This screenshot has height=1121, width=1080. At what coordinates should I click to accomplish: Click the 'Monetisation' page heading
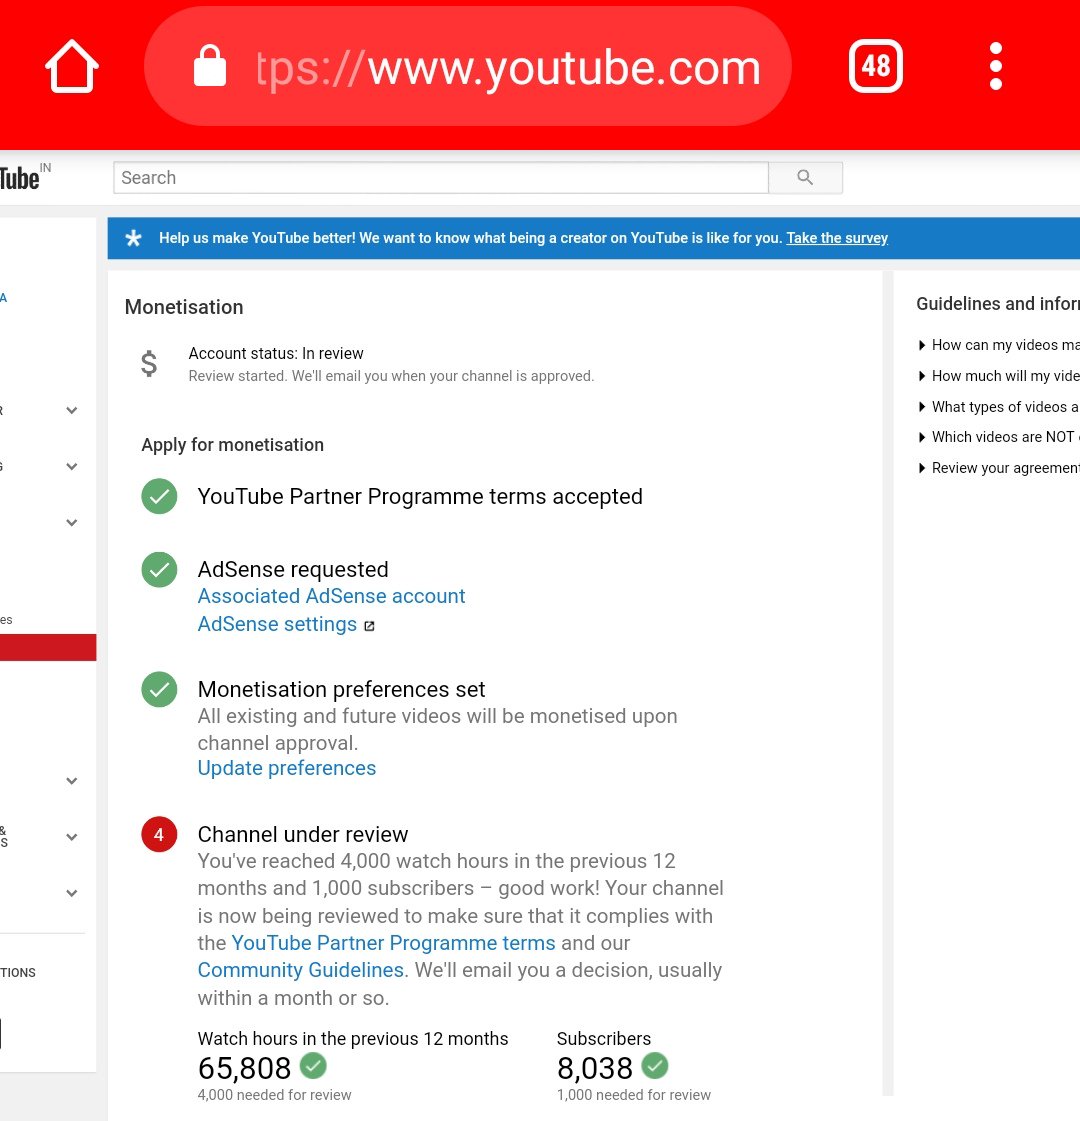pos(184,307)
